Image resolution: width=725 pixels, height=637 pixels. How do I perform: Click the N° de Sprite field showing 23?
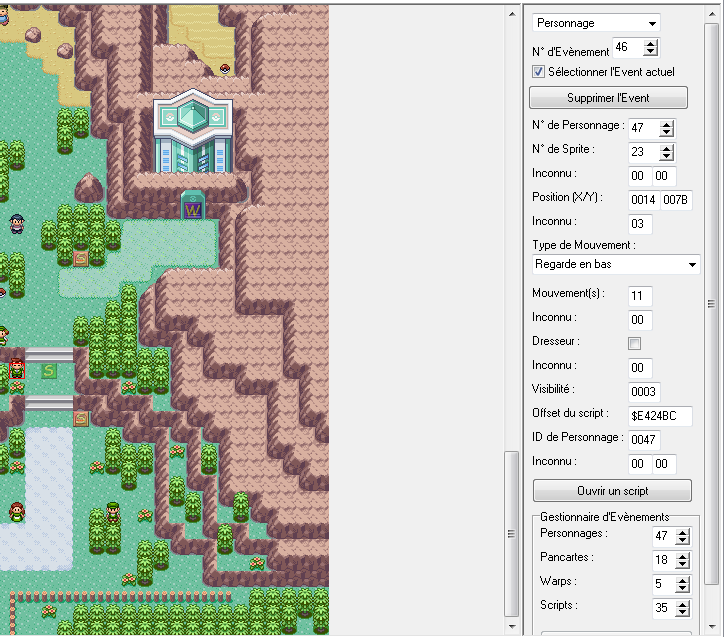(644, 152)
